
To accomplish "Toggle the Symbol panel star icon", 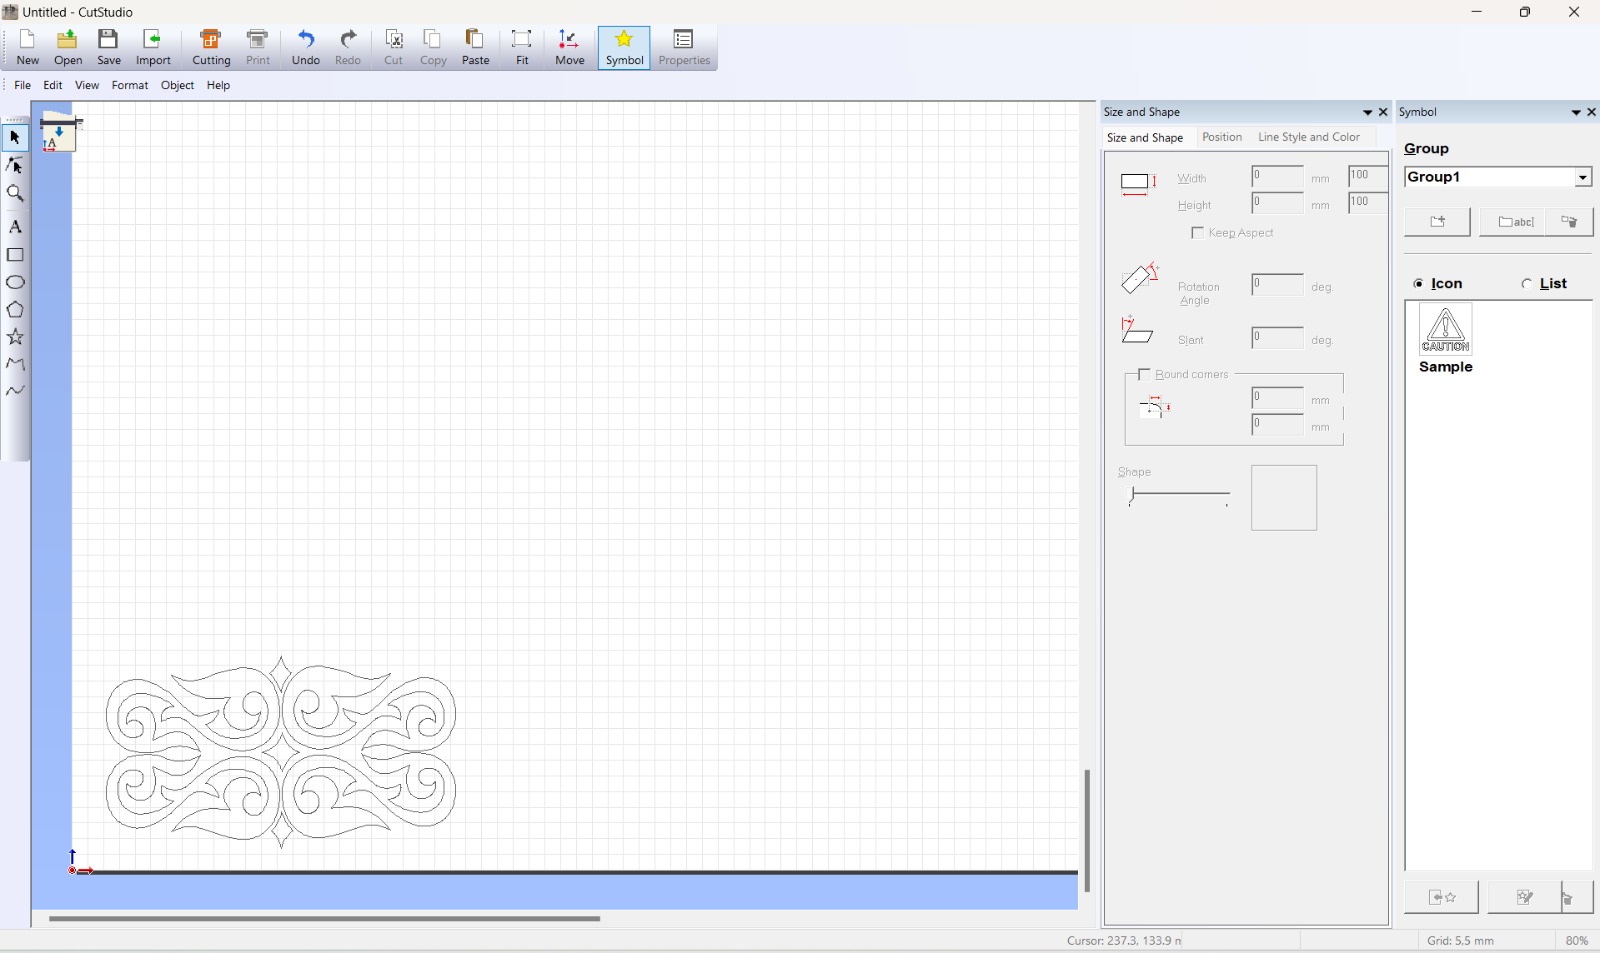I will pyautogui.click(x=624, y=48).
